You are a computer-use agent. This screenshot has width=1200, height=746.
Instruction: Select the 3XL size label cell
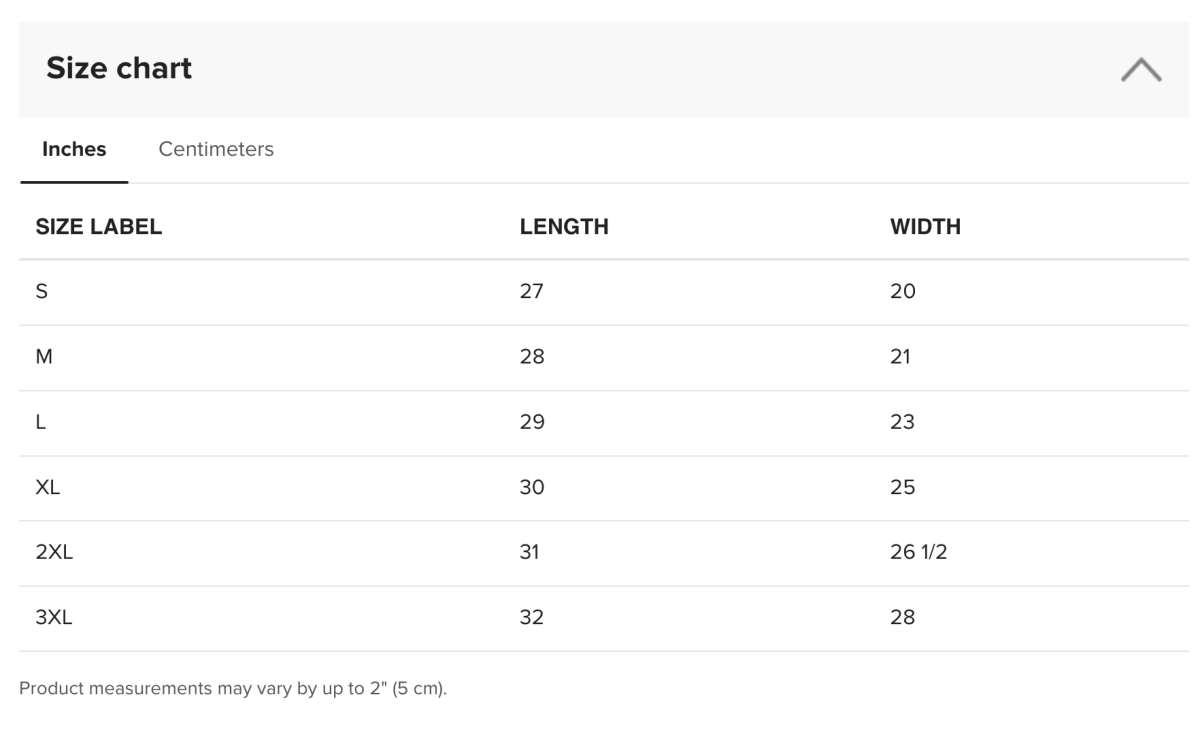click(54, 617)
